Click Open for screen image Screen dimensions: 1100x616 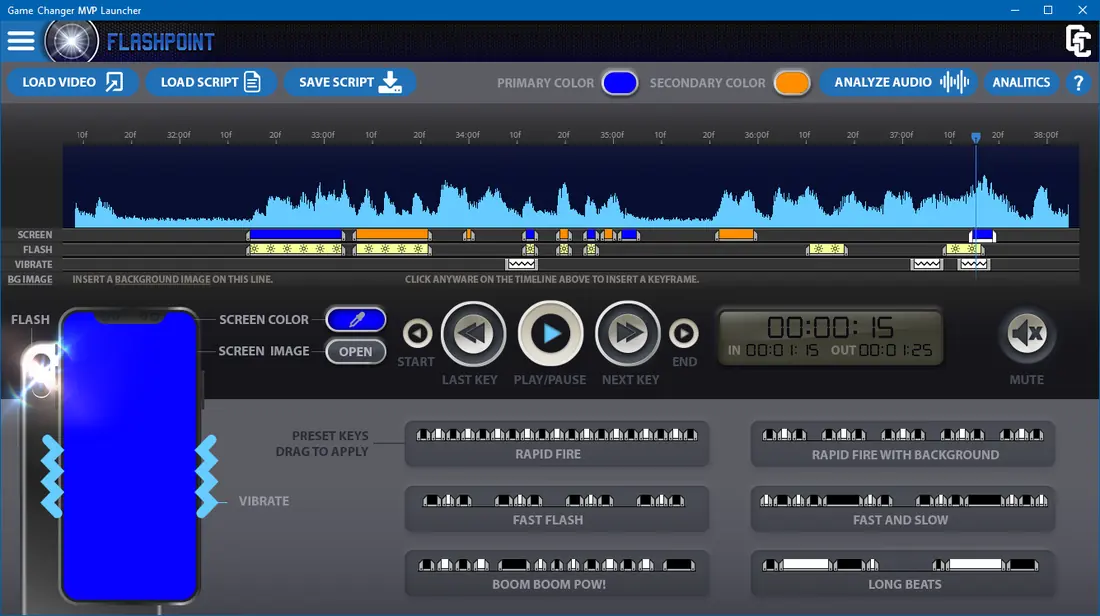pyautogui.click(x=356, y=351)
